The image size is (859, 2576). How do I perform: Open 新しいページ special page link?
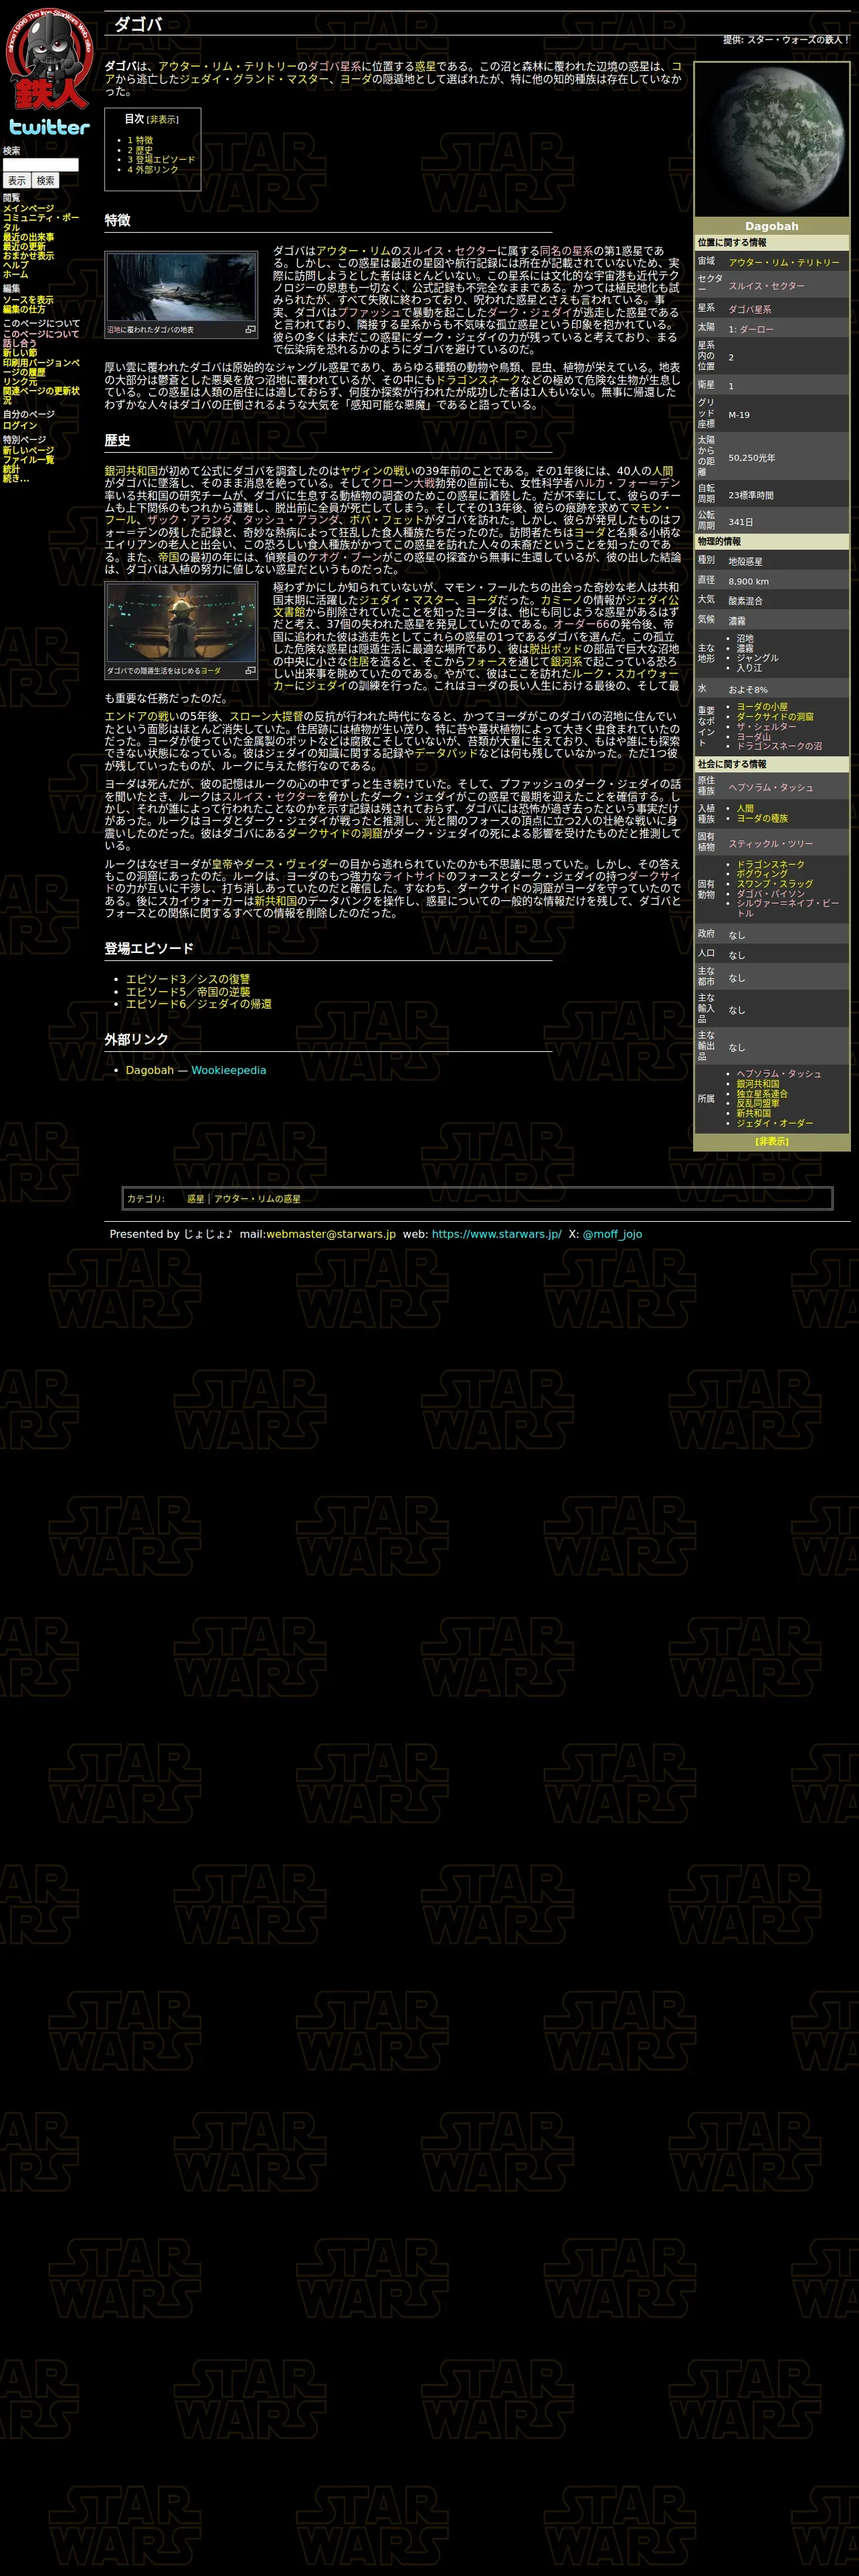click(x=28, y=450)
